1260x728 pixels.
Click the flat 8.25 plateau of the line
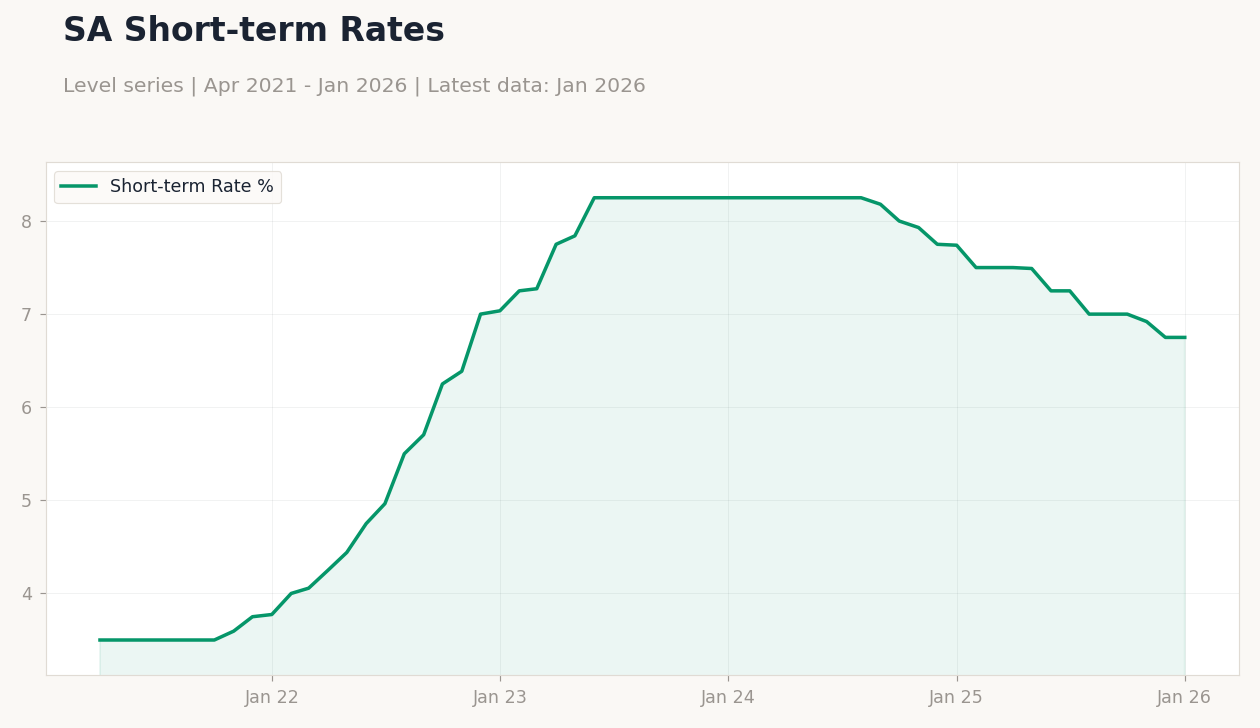(728, 198)
